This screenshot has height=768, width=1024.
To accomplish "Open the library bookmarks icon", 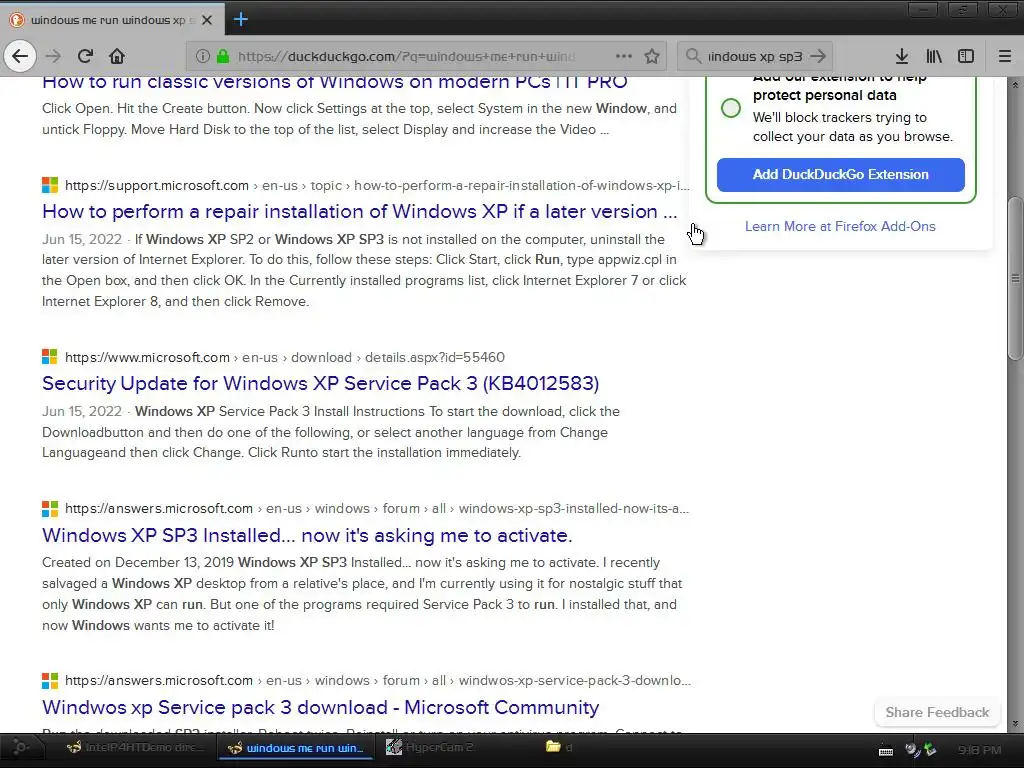I will (x=934, y=56).
